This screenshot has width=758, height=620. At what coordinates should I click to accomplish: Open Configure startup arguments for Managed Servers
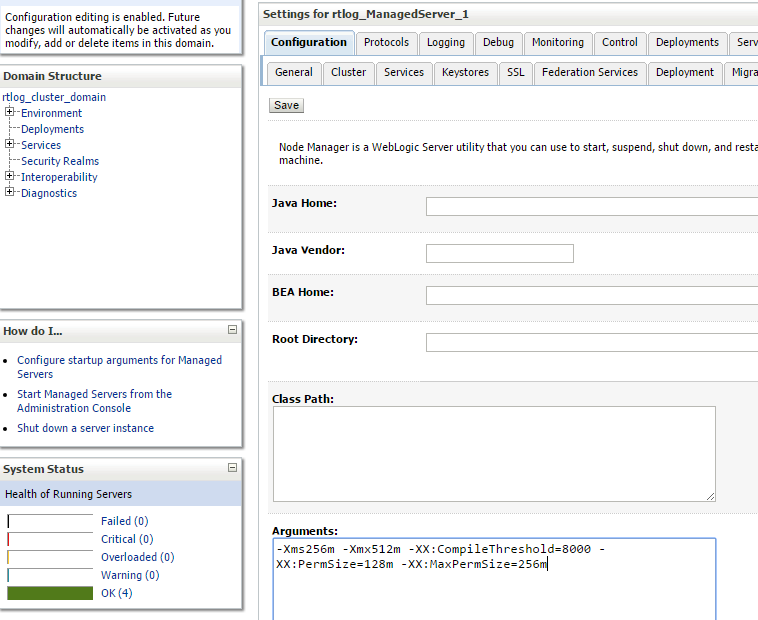pyautogui.click(x=119, y=367)
